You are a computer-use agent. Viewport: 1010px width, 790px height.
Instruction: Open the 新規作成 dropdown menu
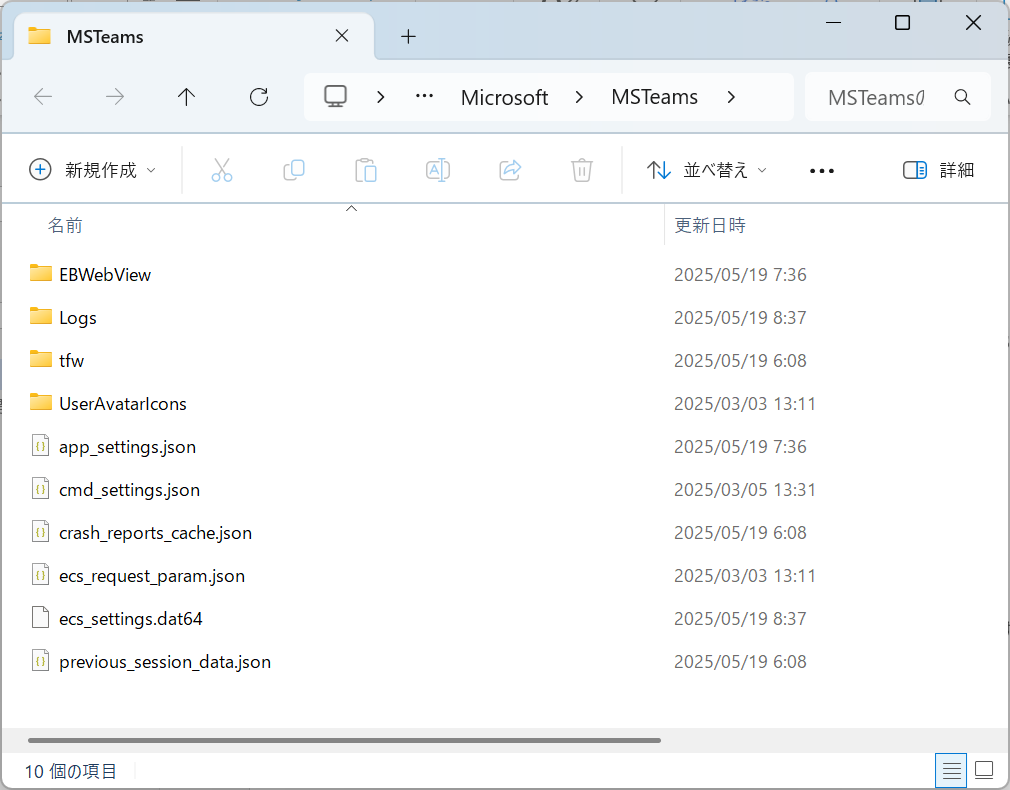tap(93, 170)
